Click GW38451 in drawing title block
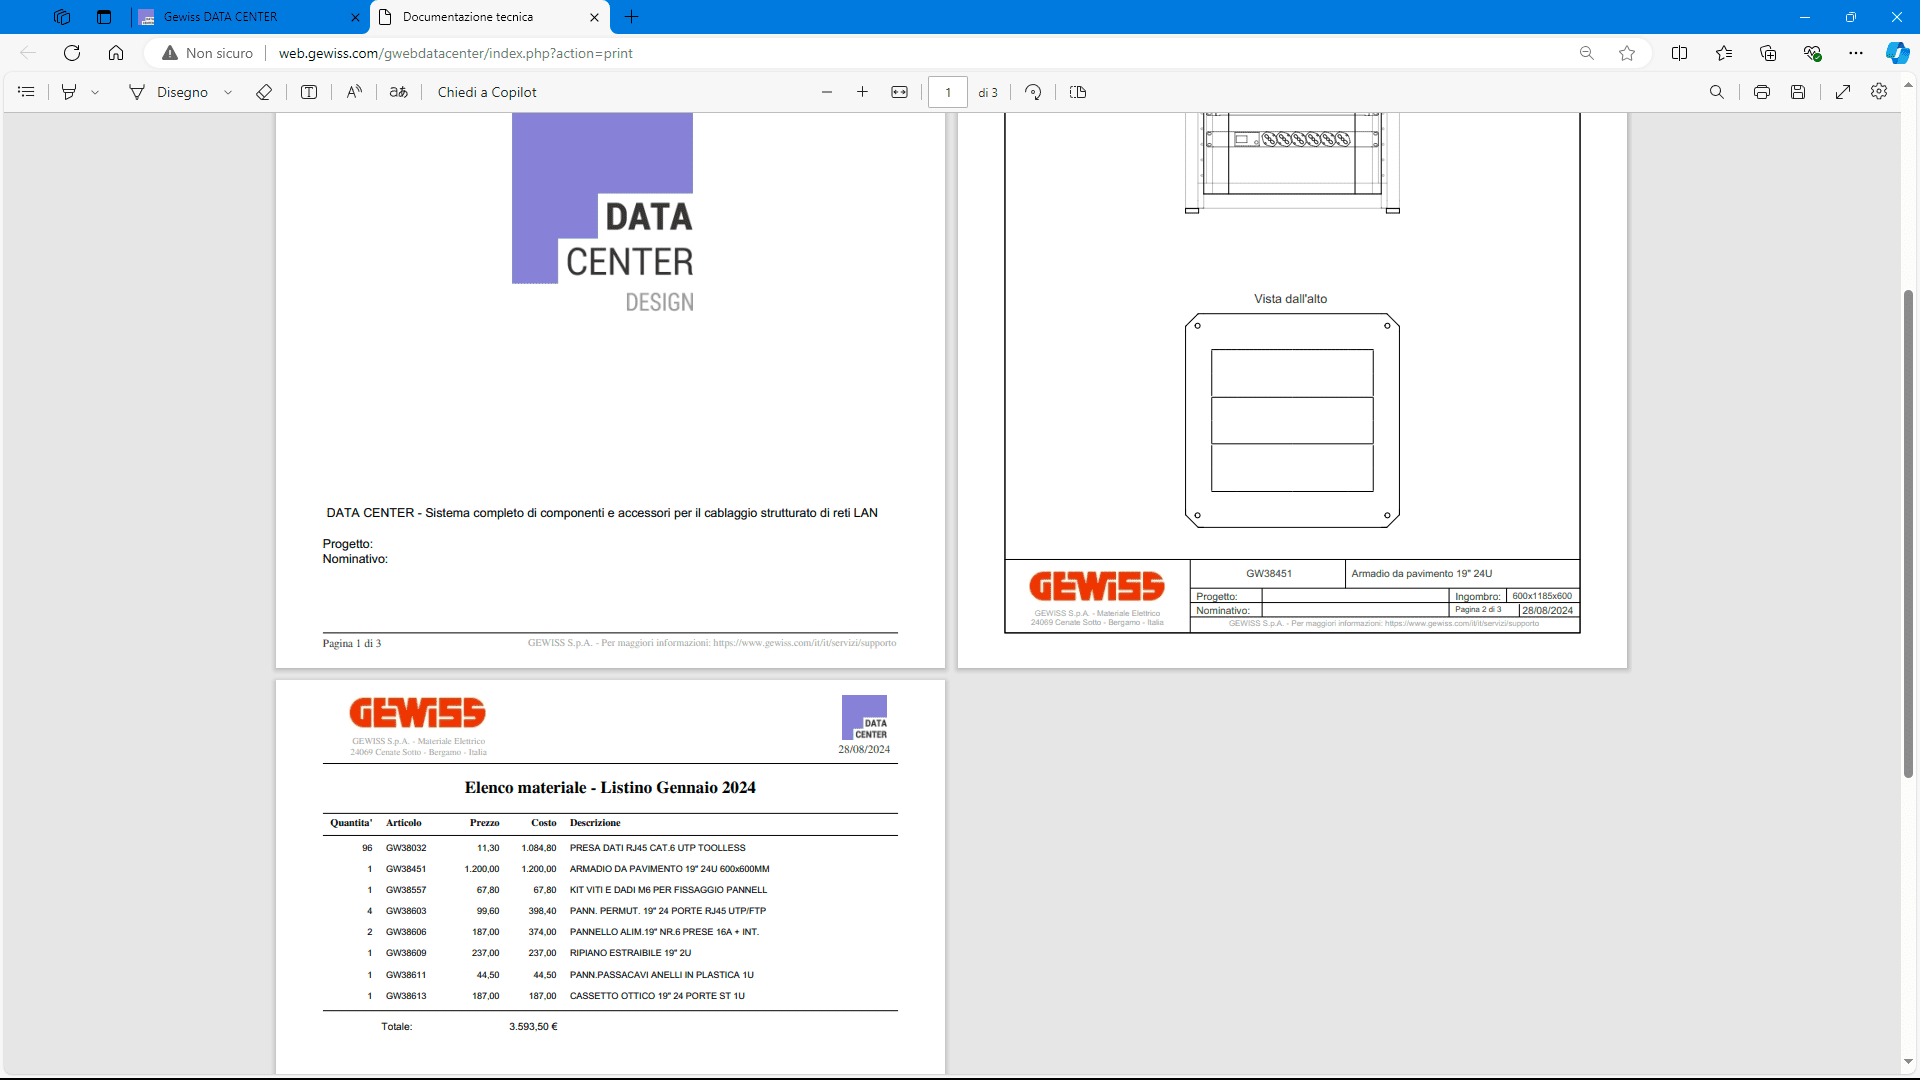The height and width of the screenshot is (1080, 1920). pos(1269,574)
